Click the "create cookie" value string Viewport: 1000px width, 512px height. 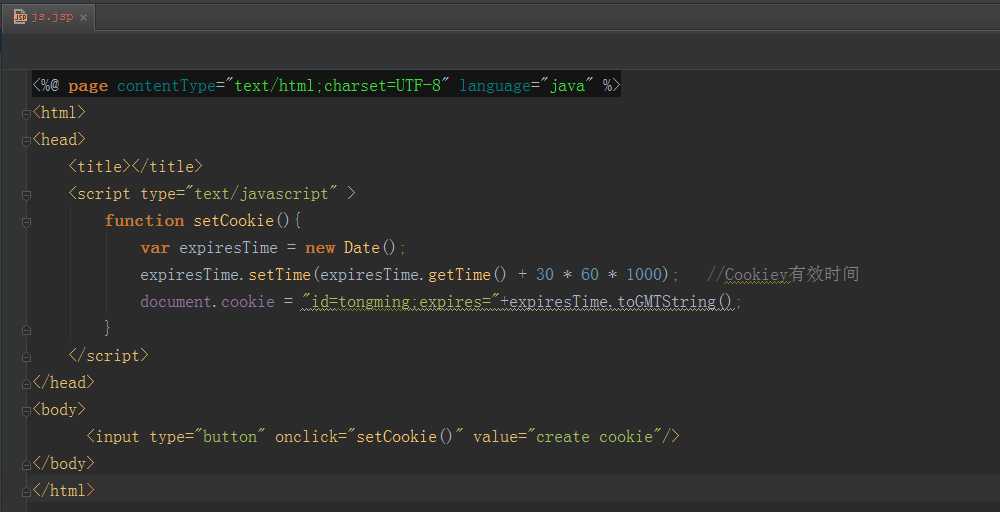point(594,436)
